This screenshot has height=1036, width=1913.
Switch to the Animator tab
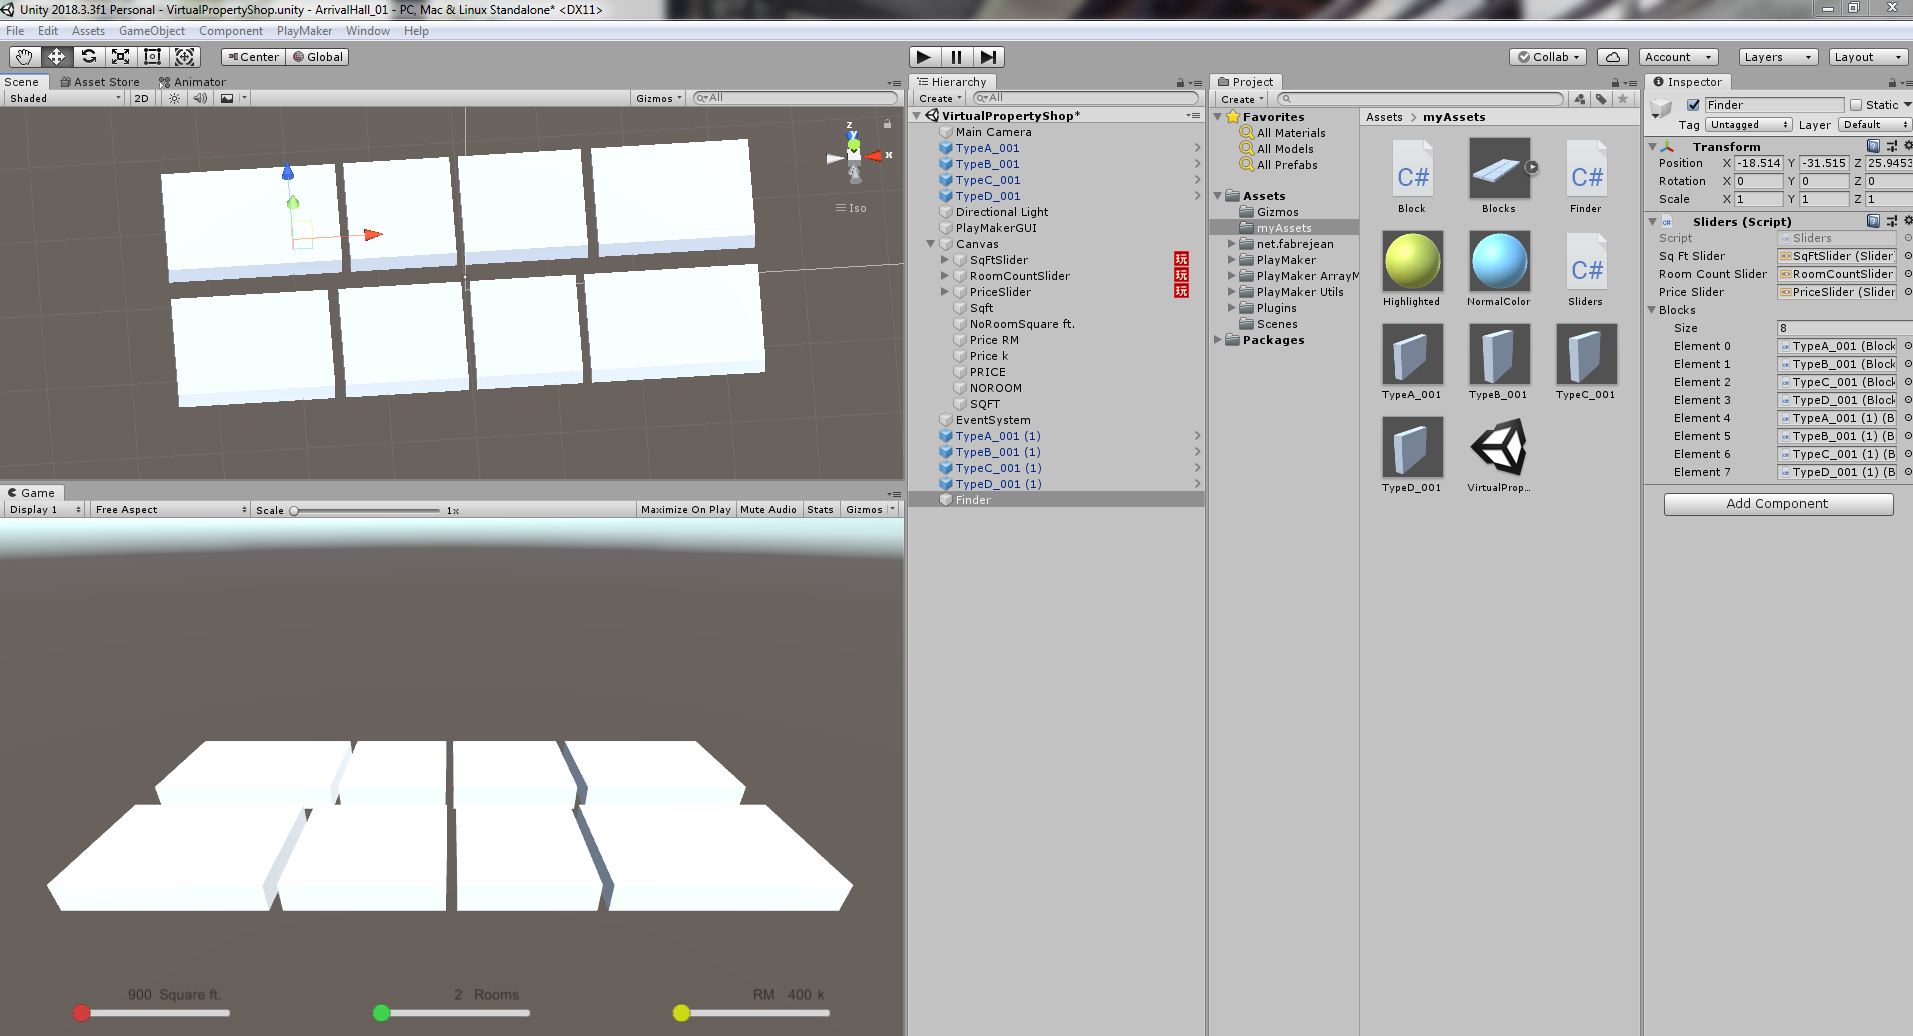(x=192, y=82)
